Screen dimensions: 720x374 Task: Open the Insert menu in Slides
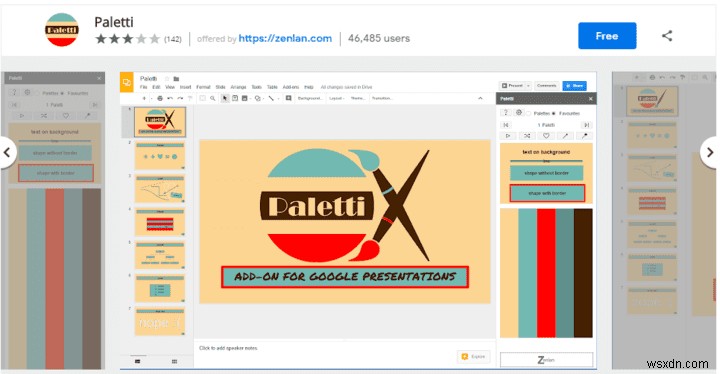tap(186, 87)
